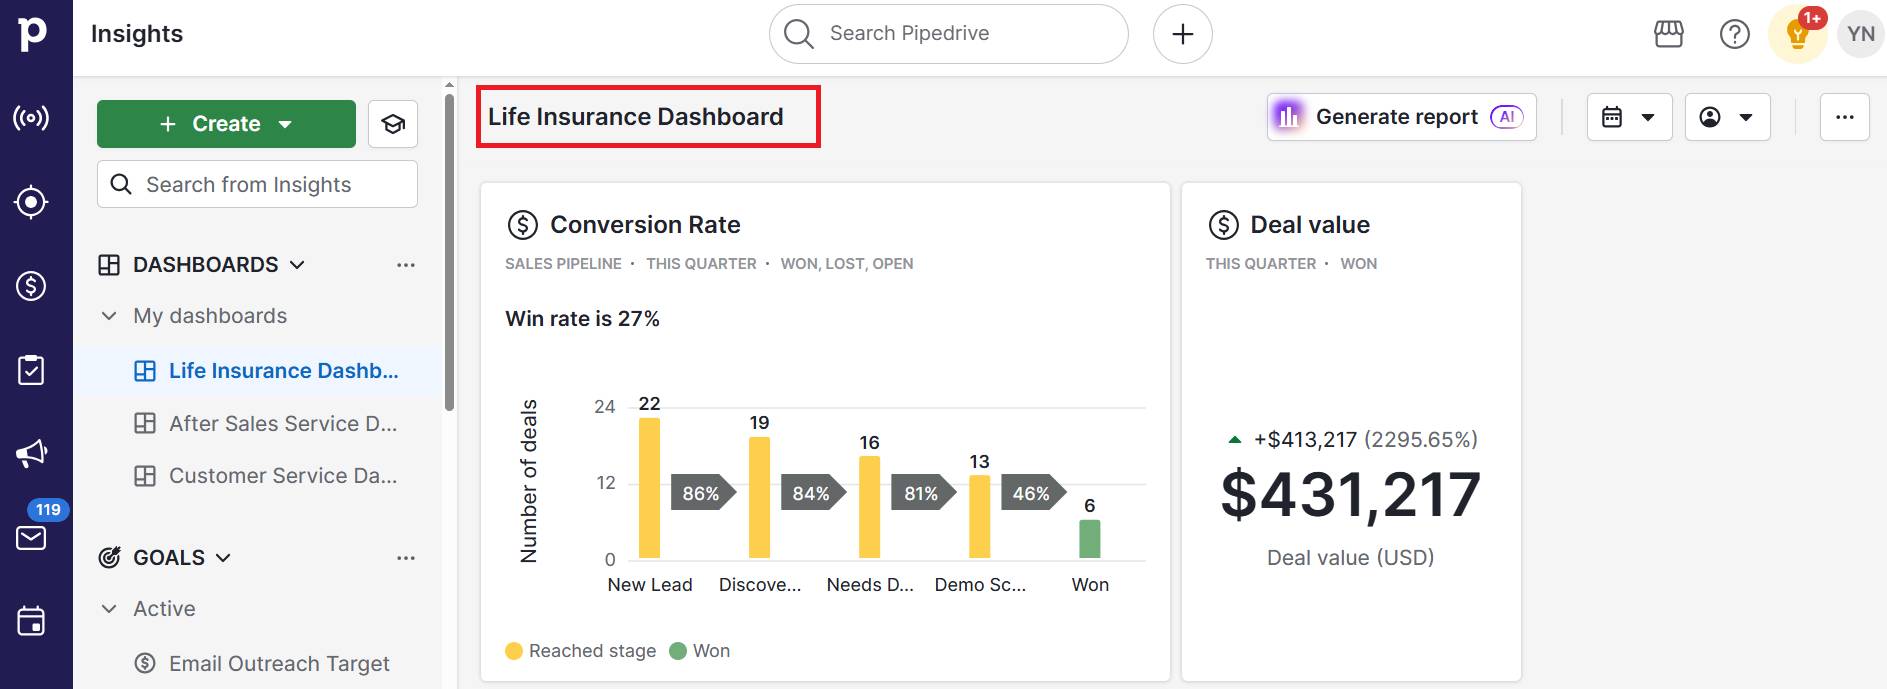Click the 81% conversion arrow
Viewport: 1887px width, 689px height.
tap(923, 493)
